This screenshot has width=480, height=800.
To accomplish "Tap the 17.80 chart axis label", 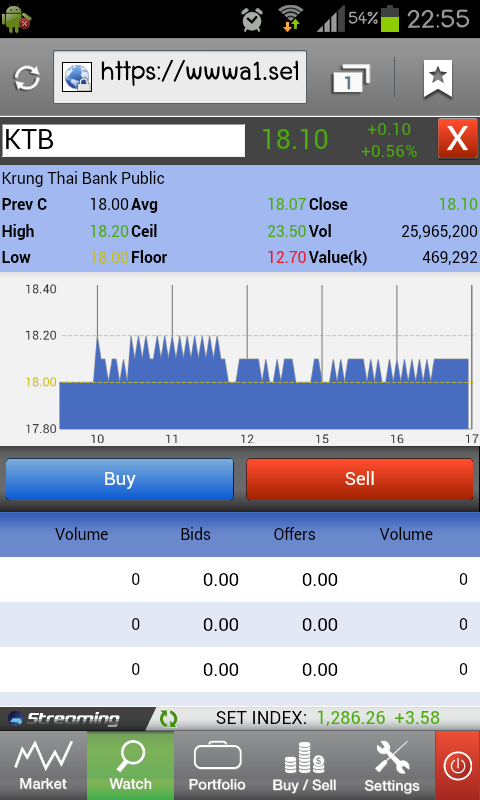I will [x=41, y=429].
